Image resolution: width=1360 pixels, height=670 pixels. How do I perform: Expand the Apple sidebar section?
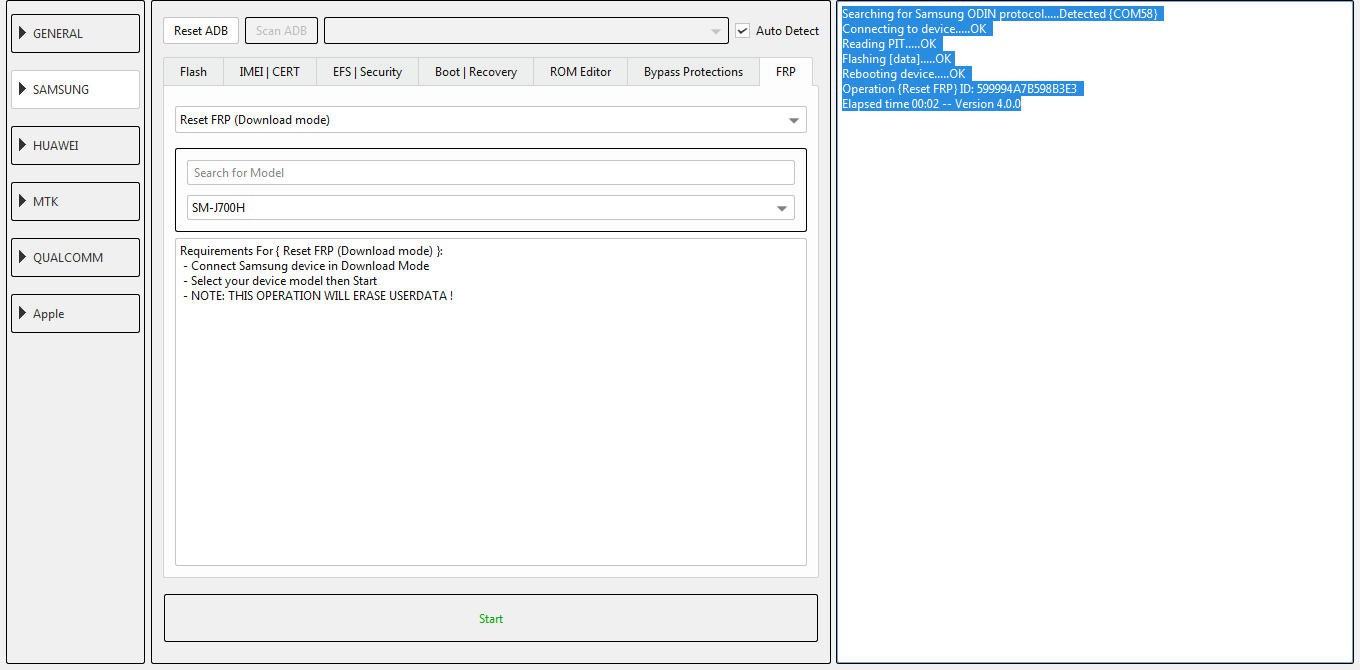tap(75, 313)
